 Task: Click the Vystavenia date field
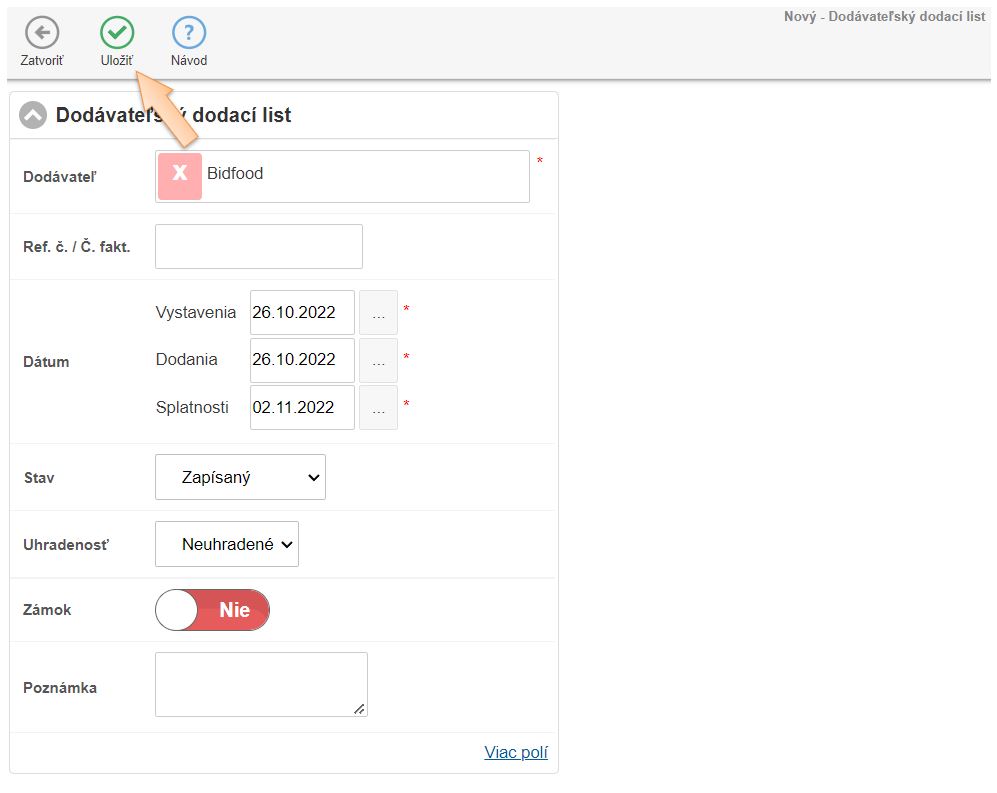301,312
